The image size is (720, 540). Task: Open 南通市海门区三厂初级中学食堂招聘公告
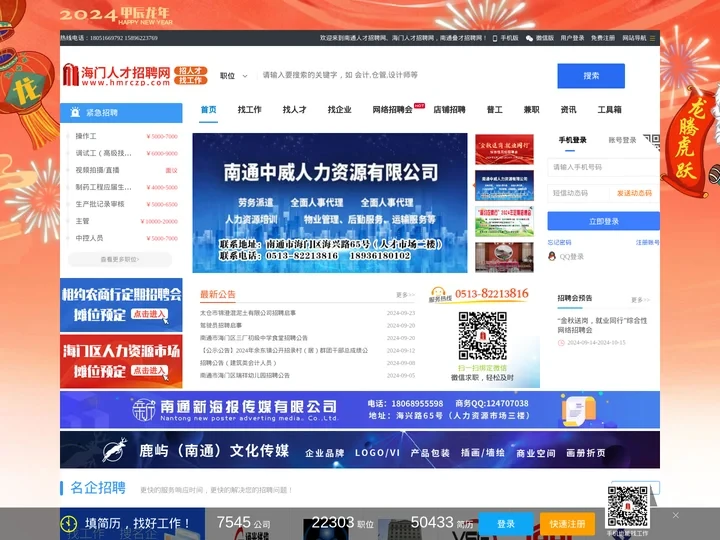(x=253, y=338)
